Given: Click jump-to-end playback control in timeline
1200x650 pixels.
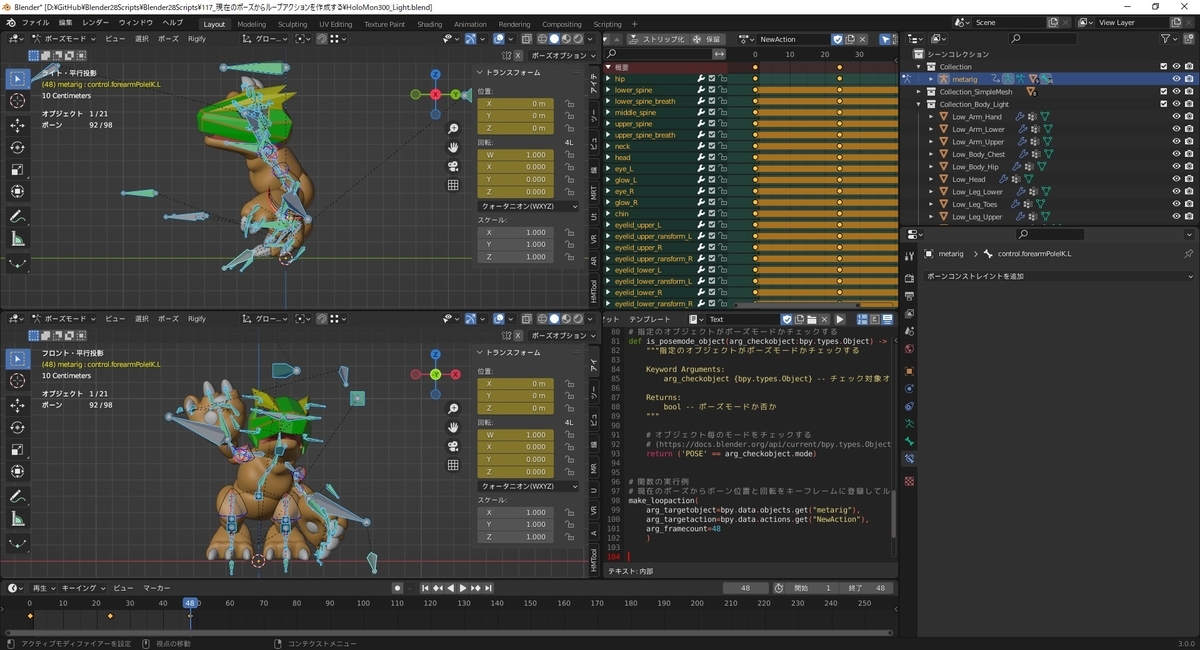Looking at the screenshot, I should pyautogui.click(x=488, y=588).
